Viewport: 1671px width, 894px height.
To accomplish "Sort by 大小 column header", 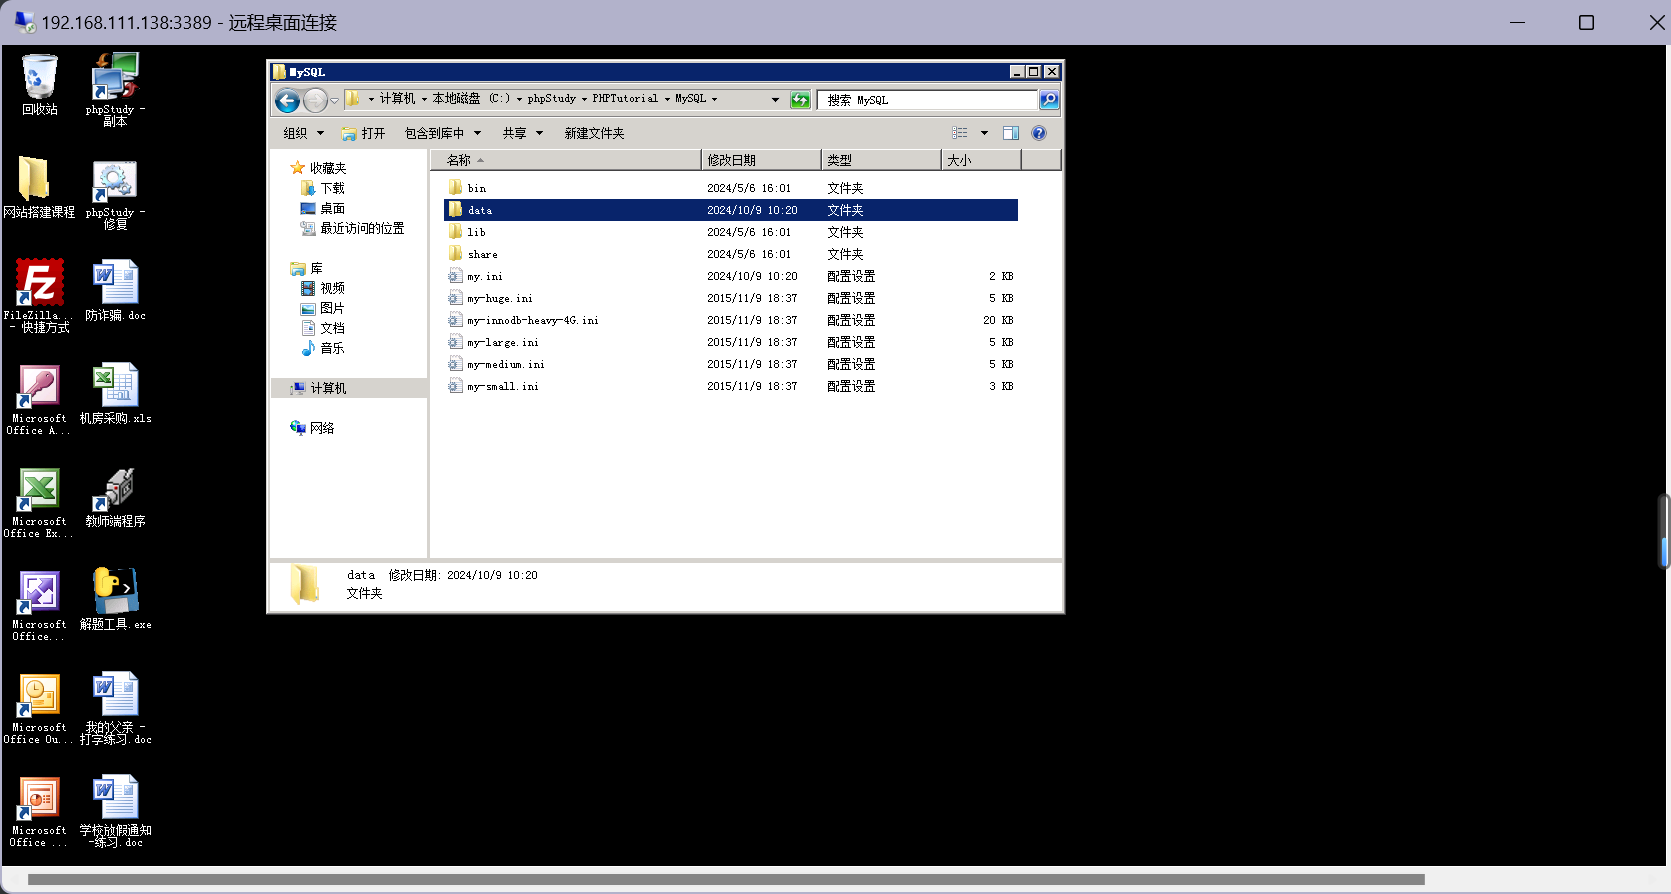I will click(x=981, y=160).
